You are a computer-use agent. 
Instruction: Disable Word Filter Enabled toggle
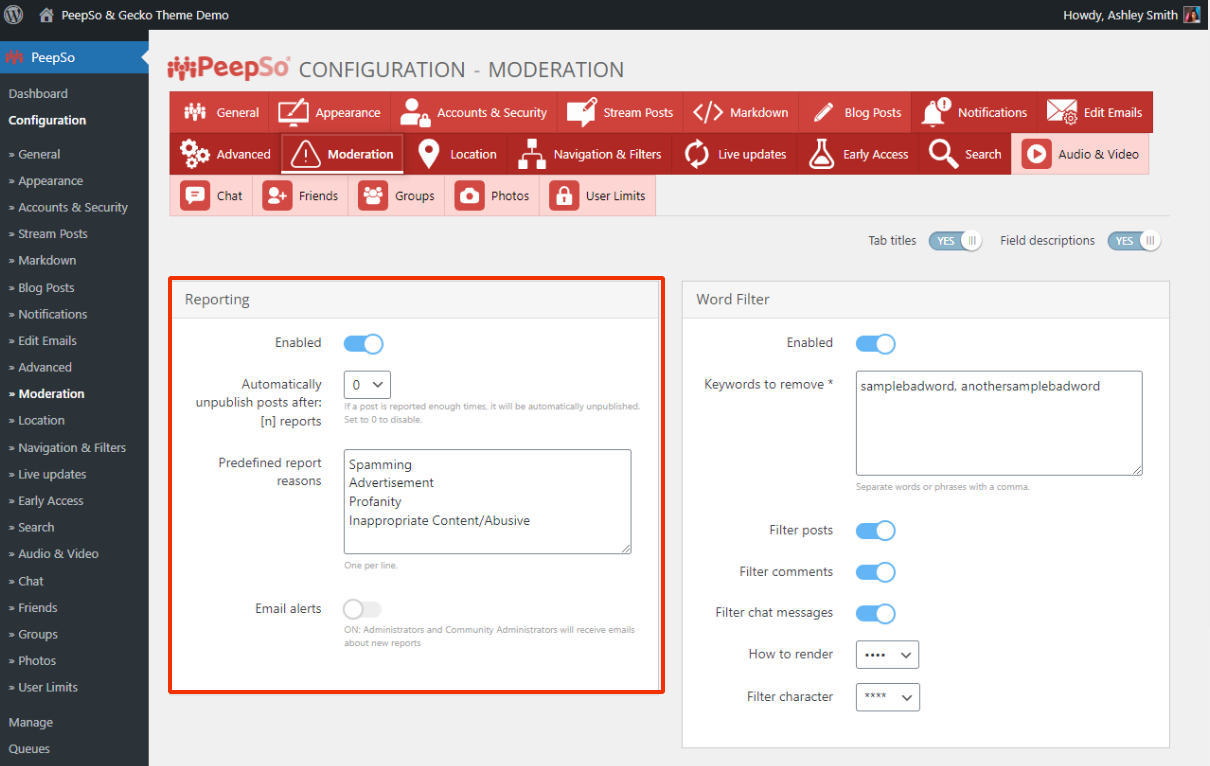click(875, 344)
